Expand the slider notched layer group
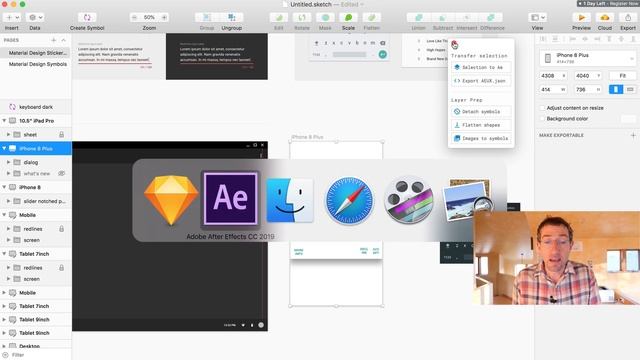This screenshot has width=640, height=360. [8, 201]
